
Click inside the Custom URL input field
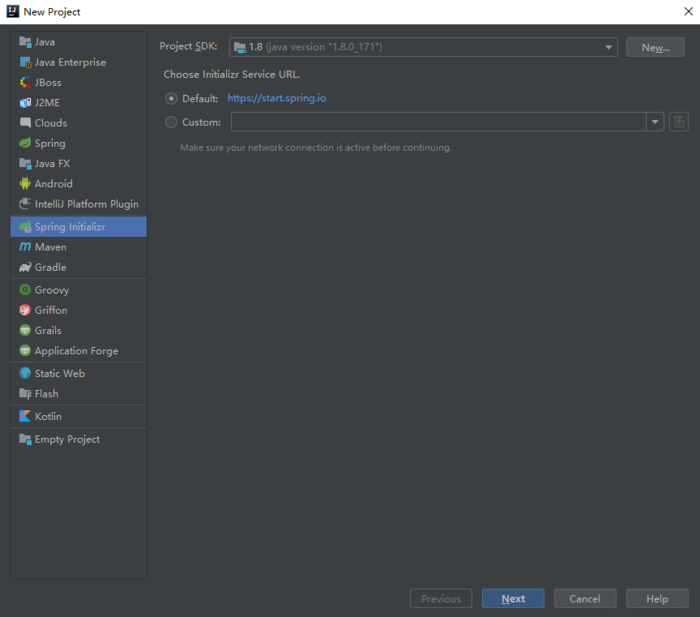coord(438,122)
